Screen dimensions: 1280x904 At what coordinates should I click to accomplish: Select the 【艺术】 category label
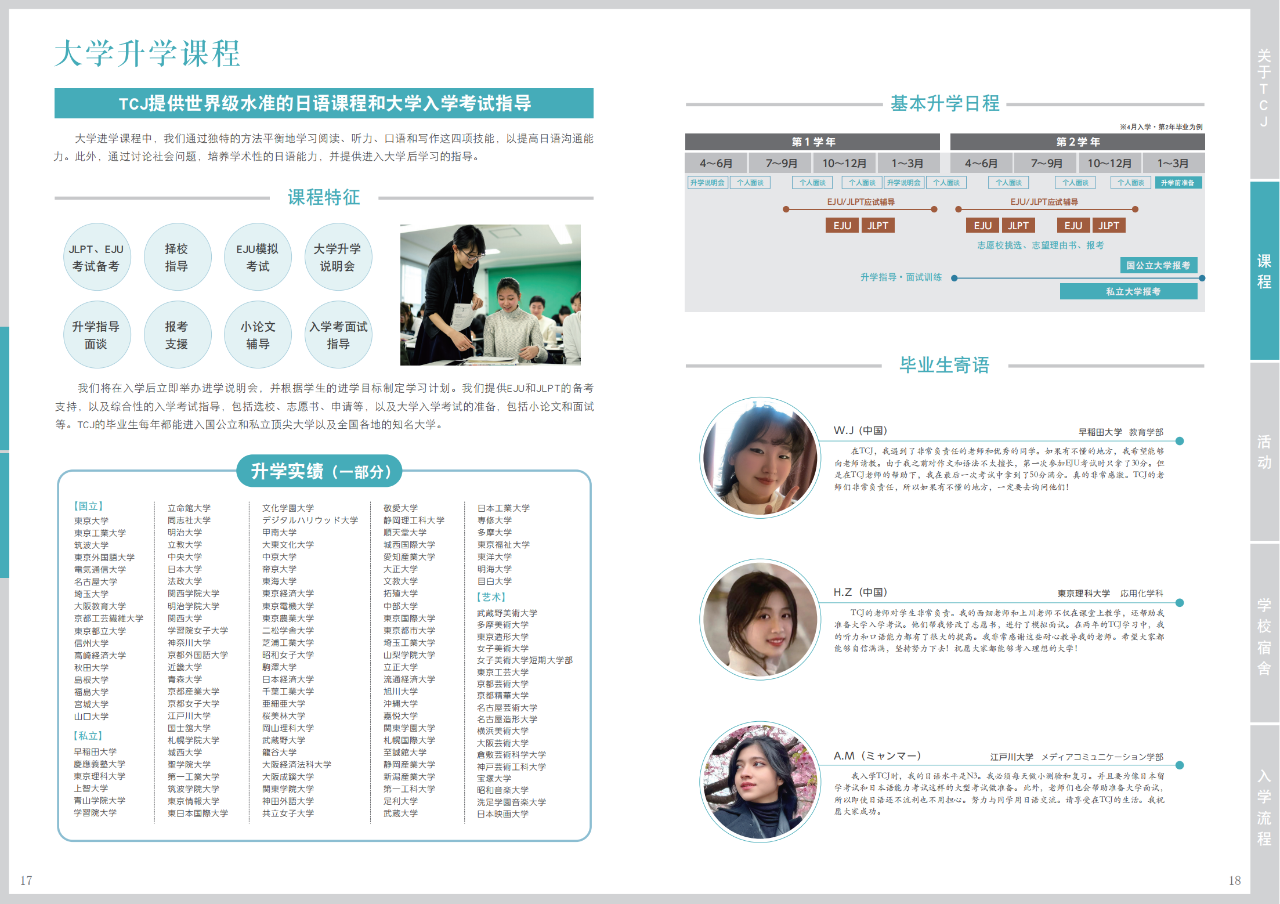[x=492, y=597]
